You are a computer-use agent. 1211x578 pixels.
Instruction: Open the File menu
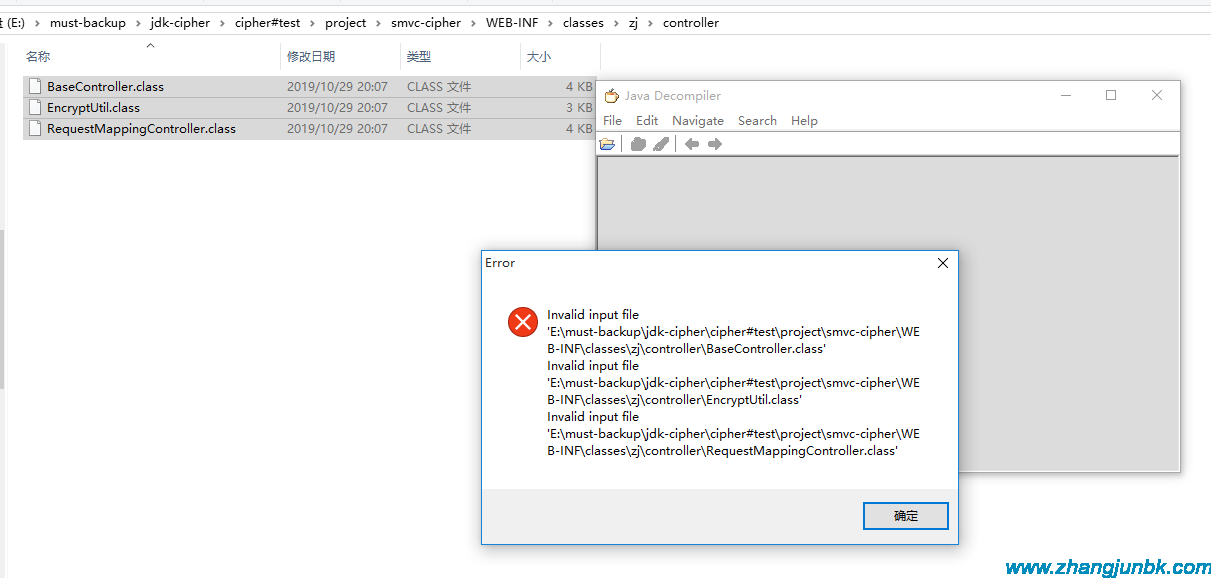click(x=612, y=121)
